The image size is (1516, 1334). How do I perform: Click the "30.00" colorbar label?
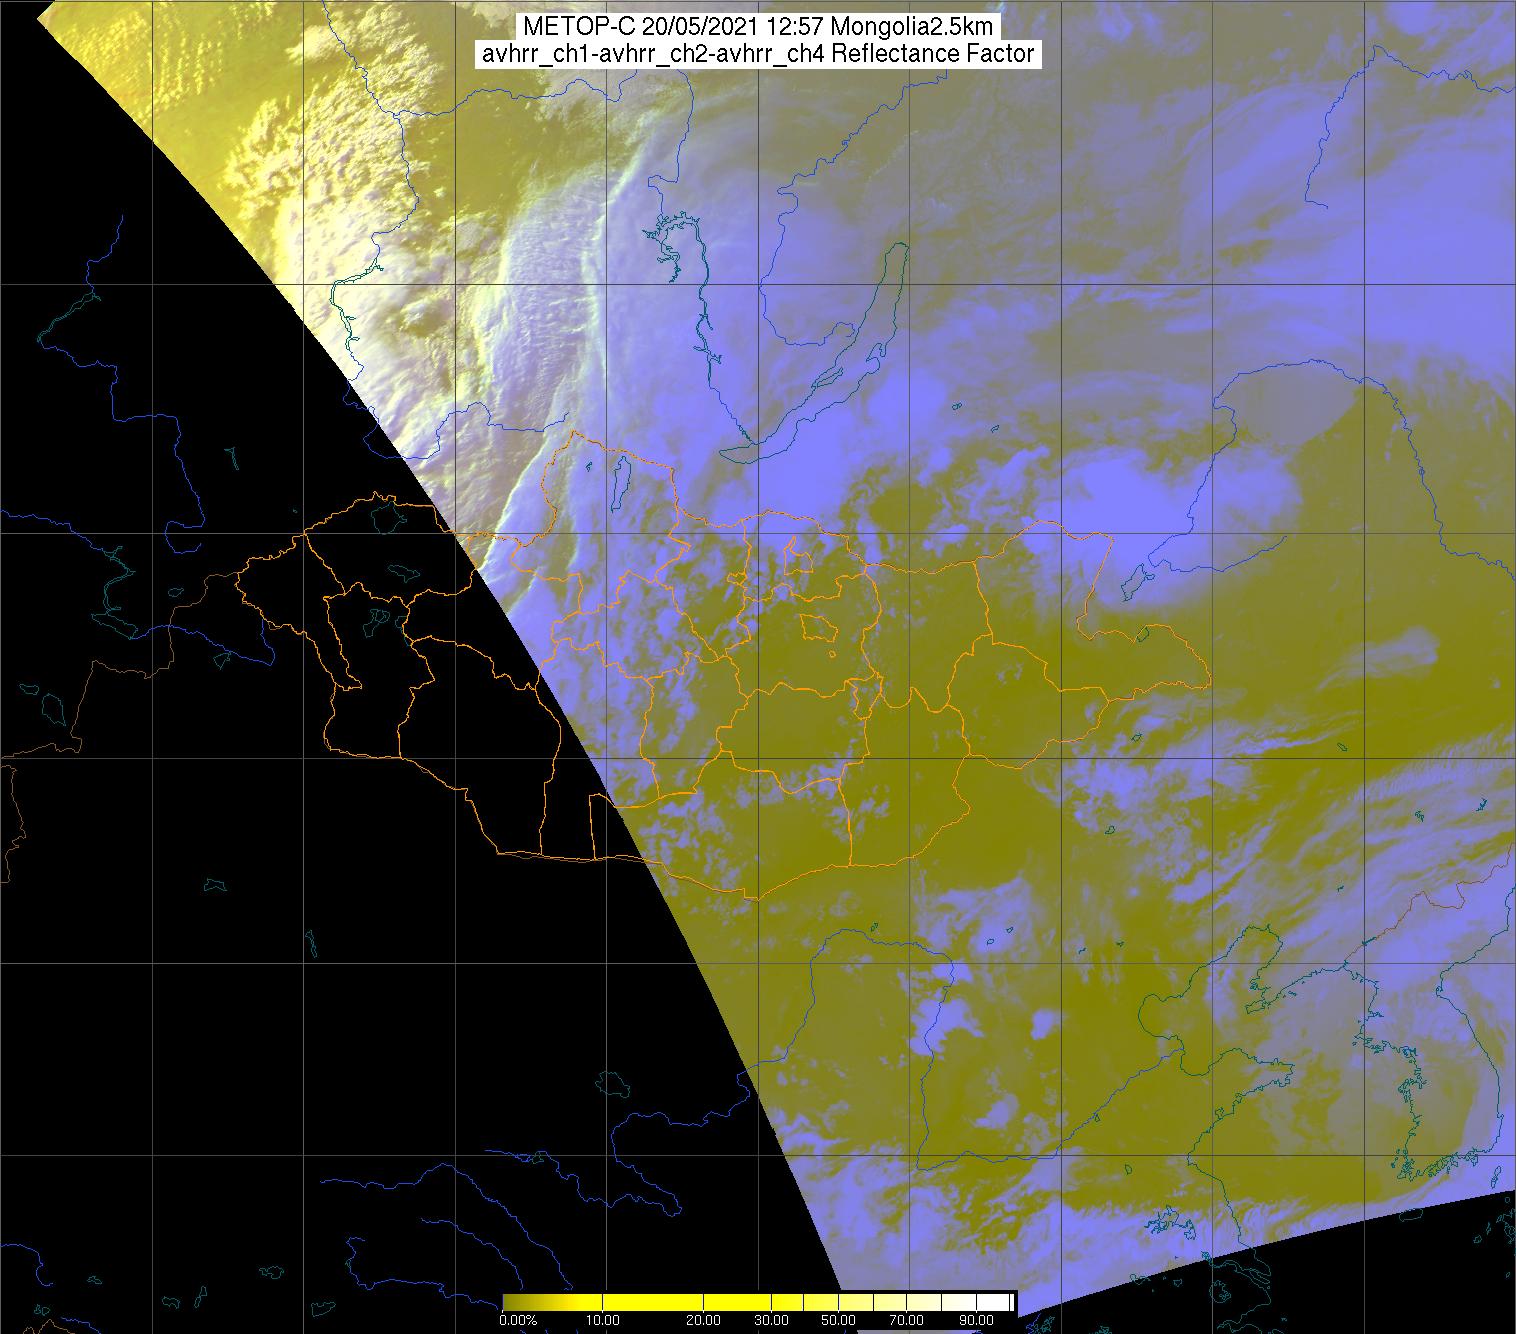coord(771,1320)
